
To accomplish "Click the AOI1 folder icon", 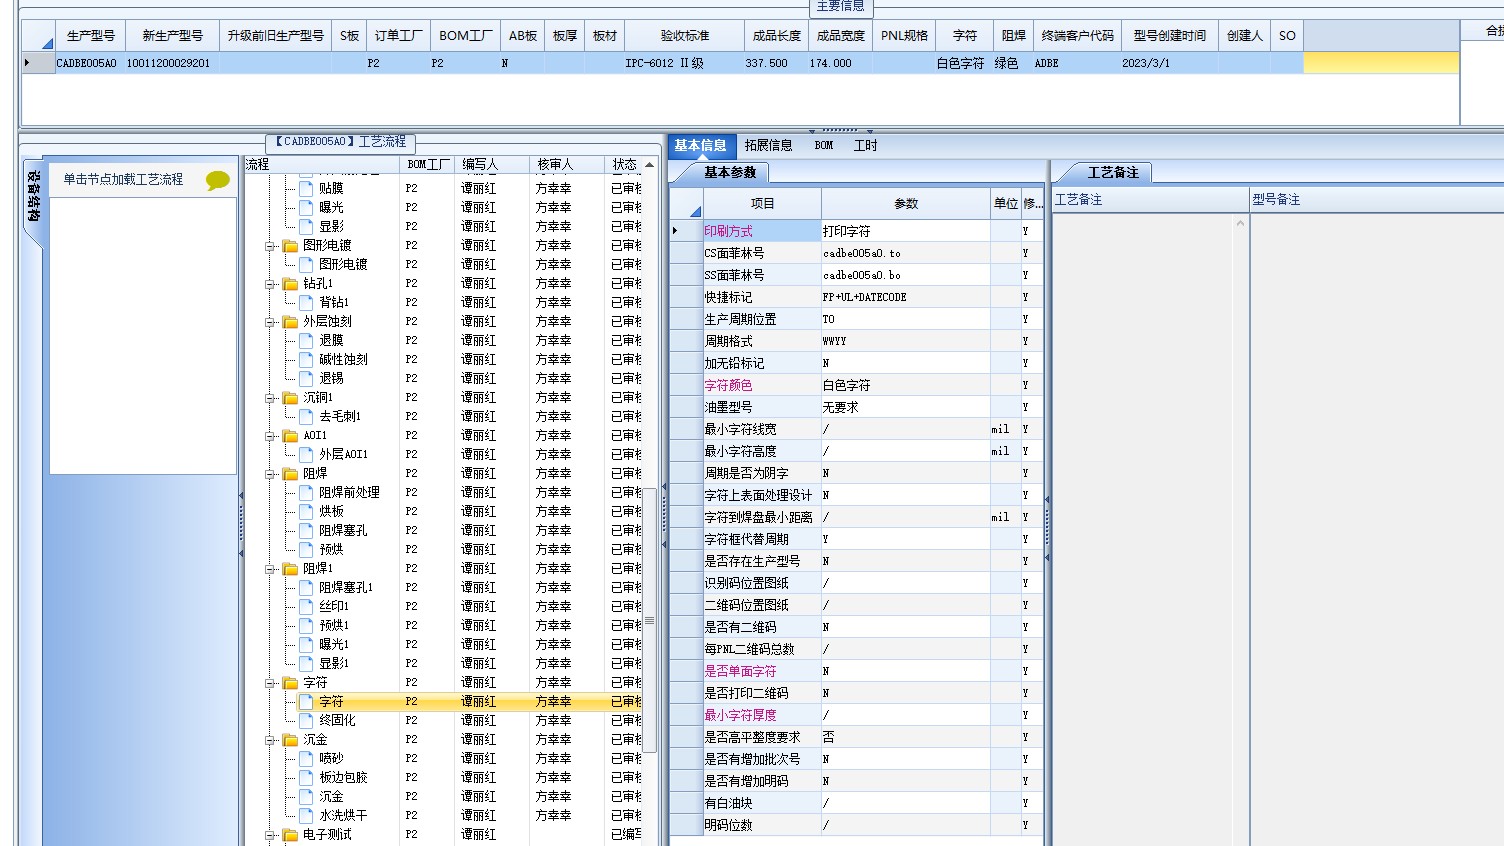I will click(x=290, y=436).
